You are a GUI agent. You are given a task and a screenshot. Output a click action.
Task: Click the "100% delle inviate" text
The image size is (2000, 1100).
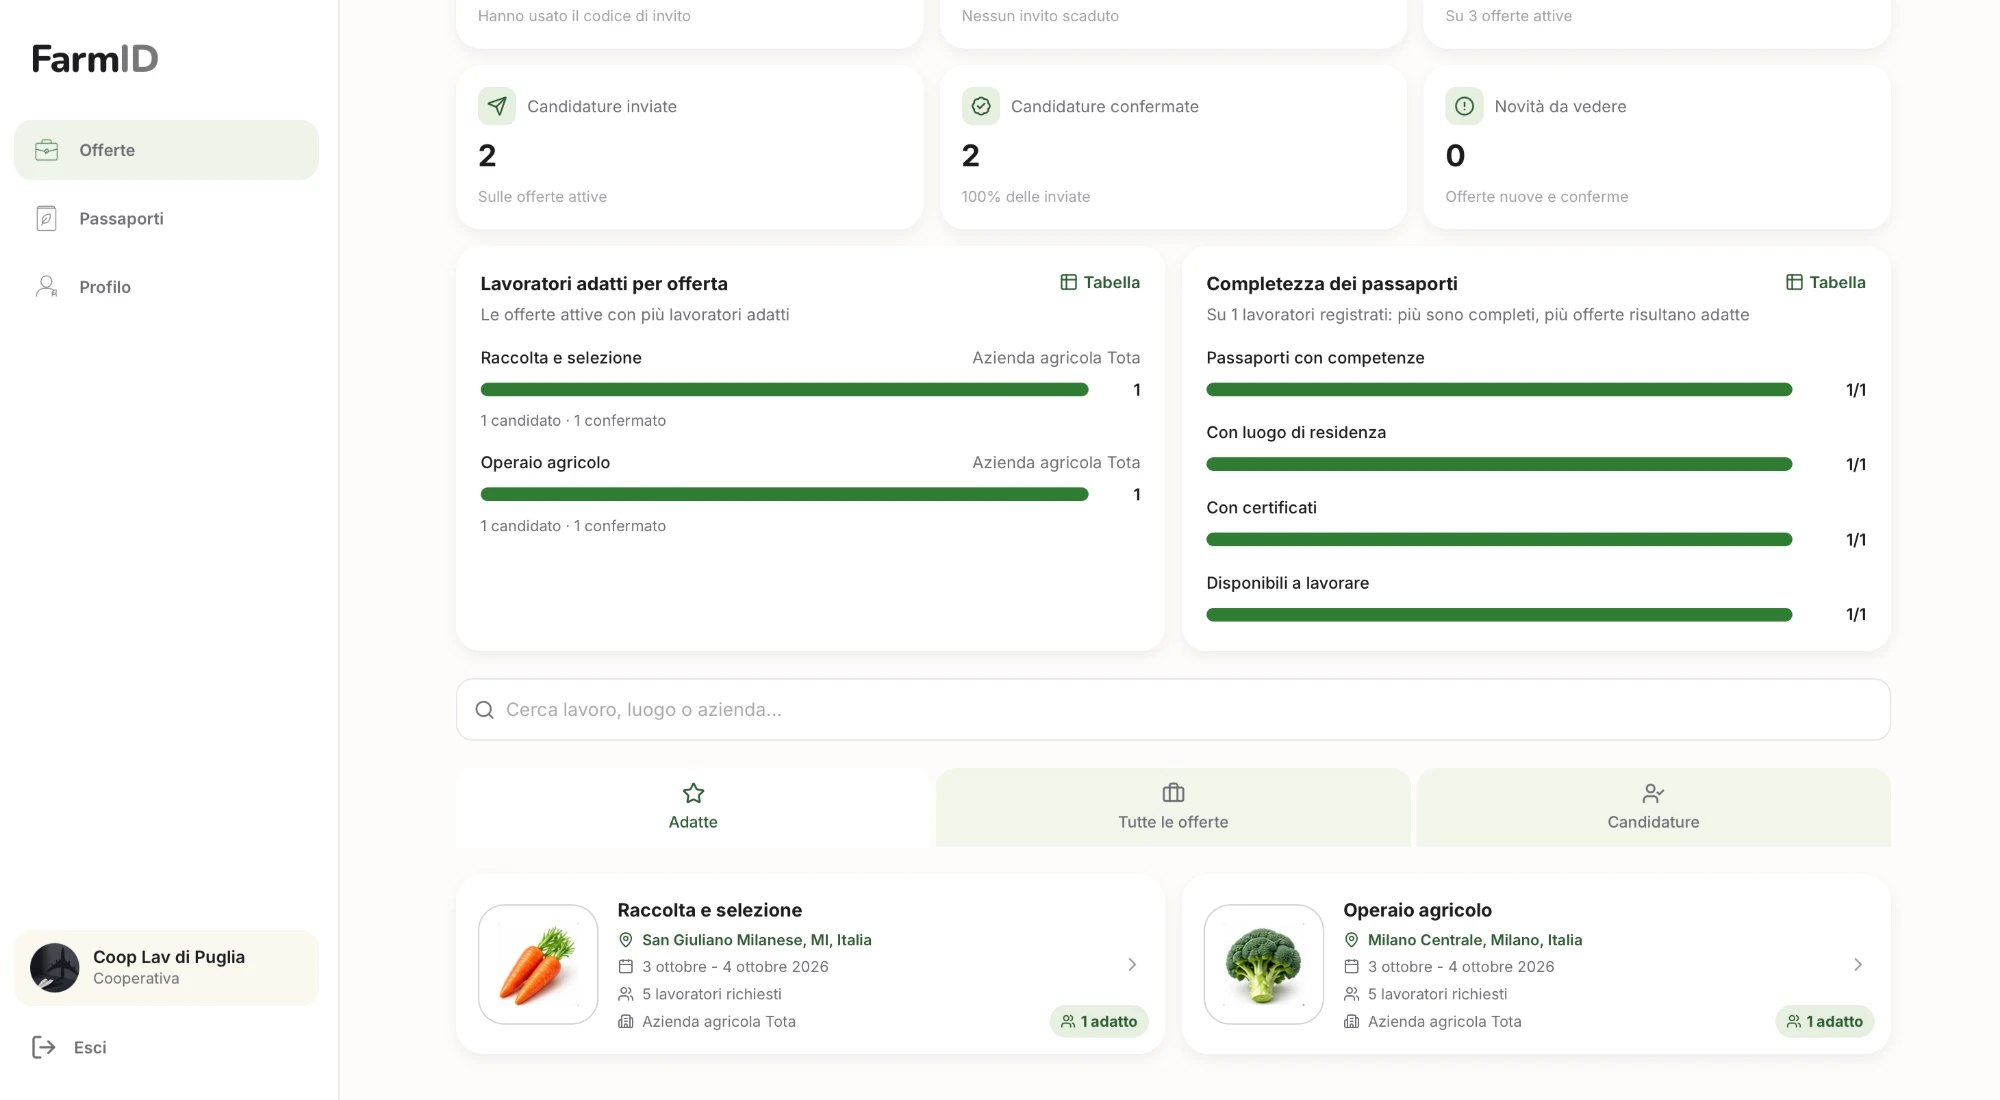click(1026, 197)
